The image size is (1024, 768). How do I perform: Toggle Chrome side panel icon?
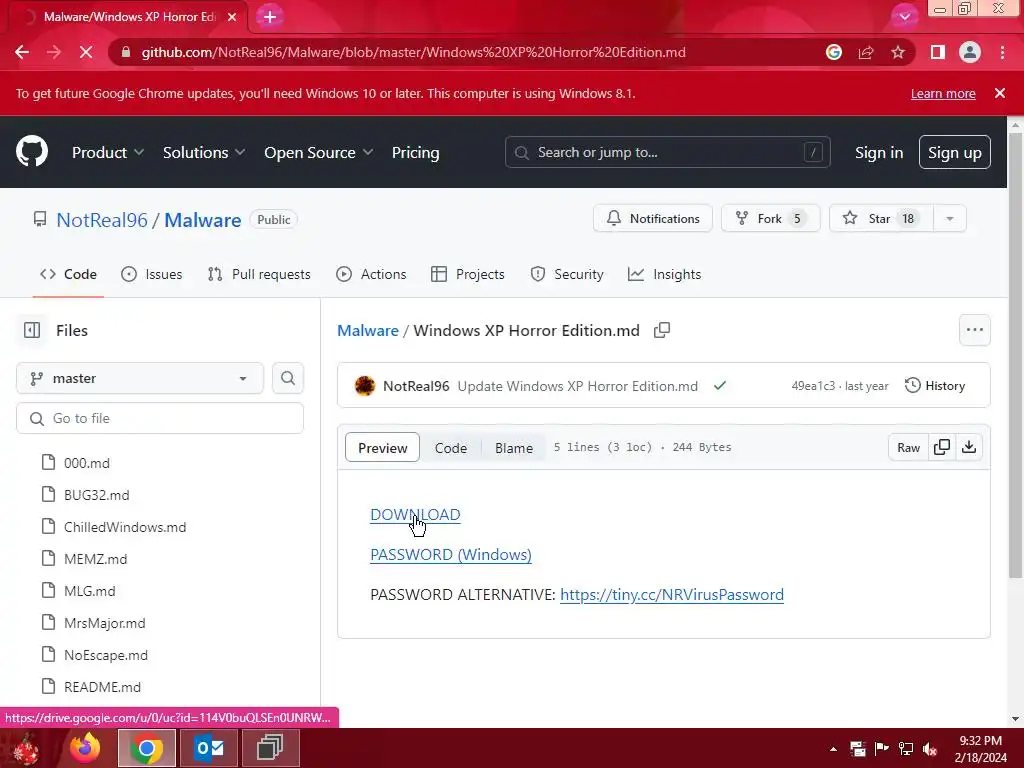coord(938,52)
